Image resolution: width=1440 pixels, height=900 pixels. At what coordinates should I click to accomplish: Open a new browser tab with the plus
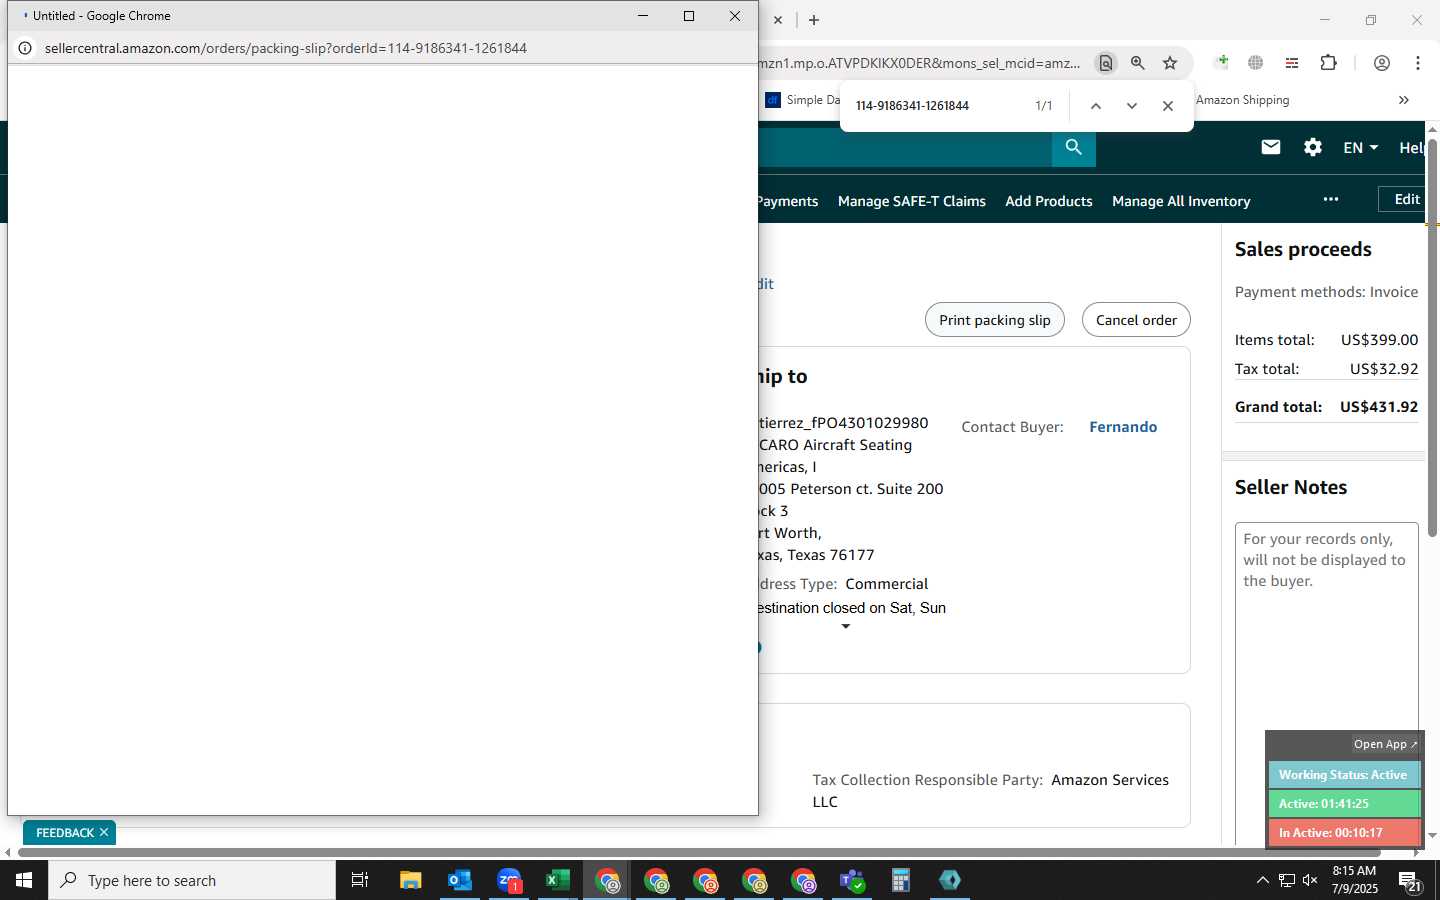[814, 20]
